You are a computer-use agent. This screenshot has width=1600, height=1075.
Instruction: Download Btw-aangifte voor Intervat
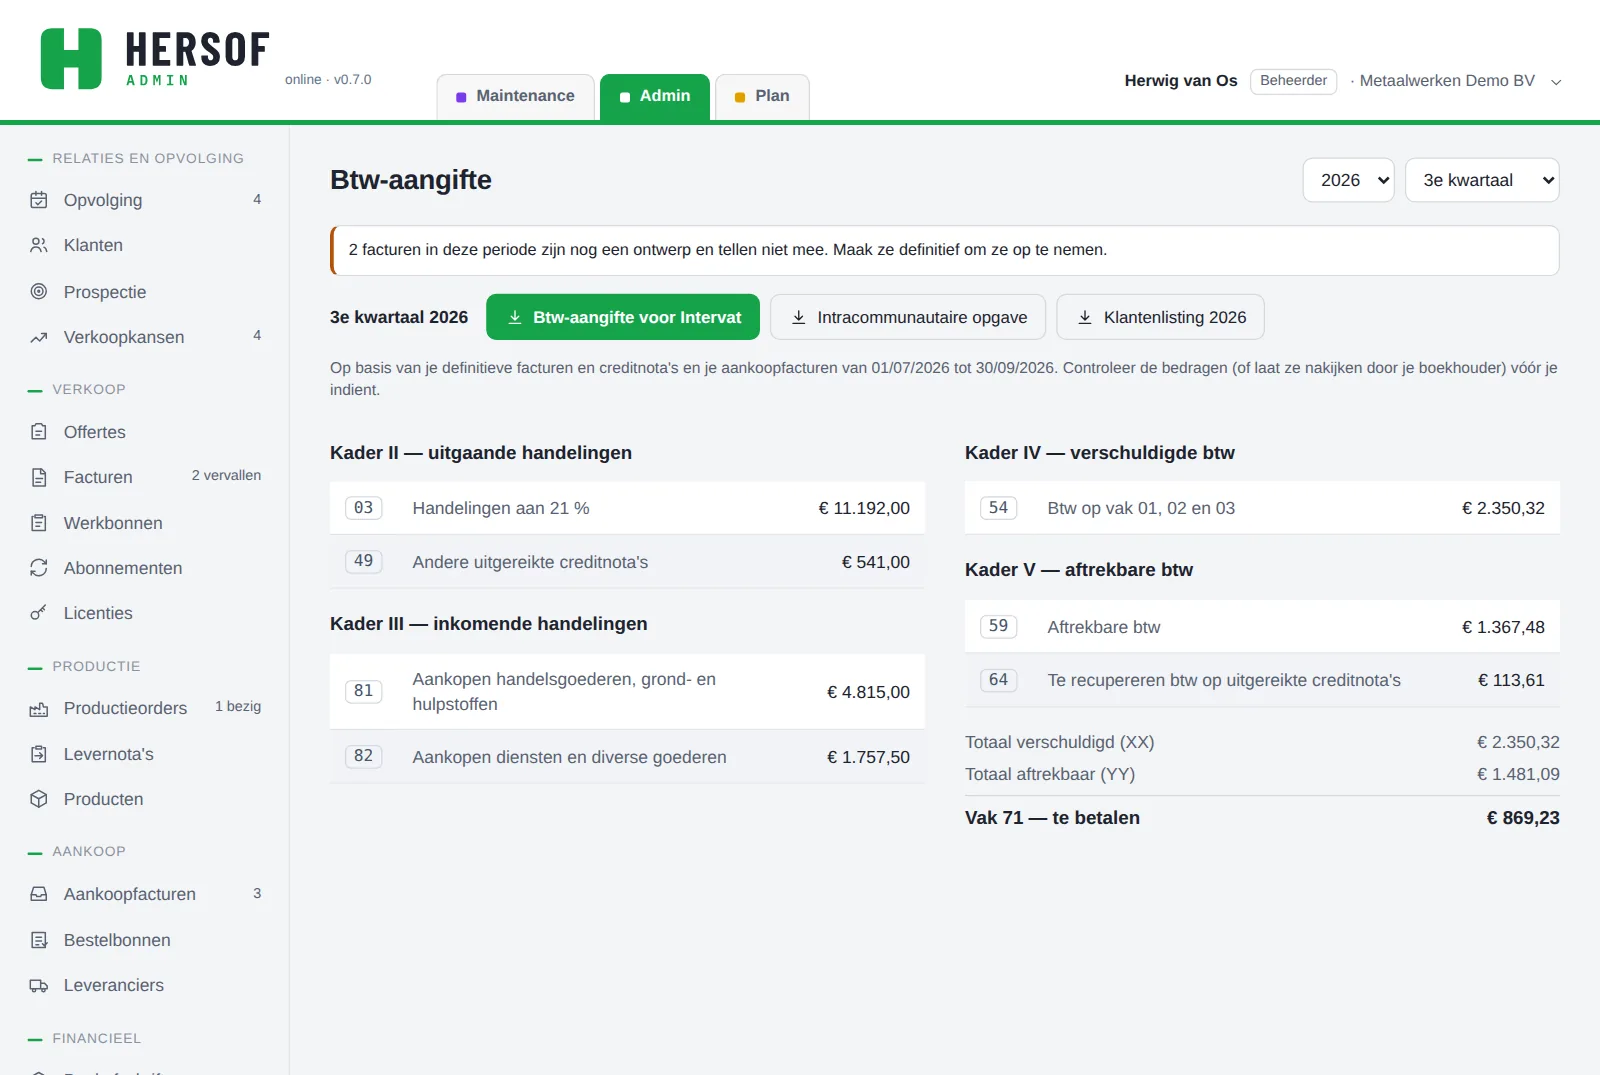[x=623, y=317]
